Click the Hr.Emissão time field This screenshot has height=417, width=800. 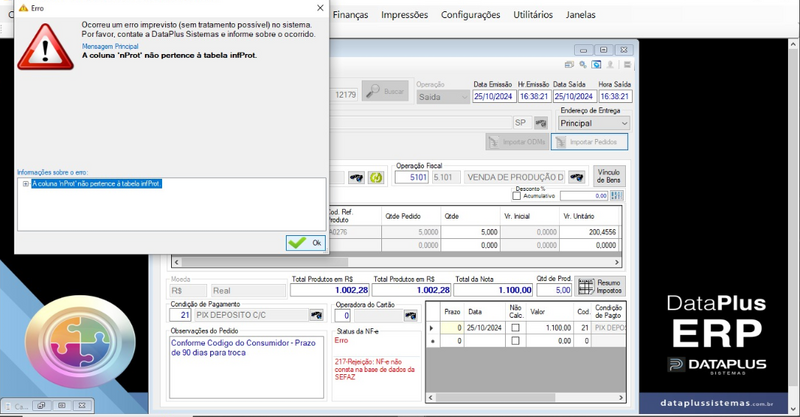tap(534, 96)
